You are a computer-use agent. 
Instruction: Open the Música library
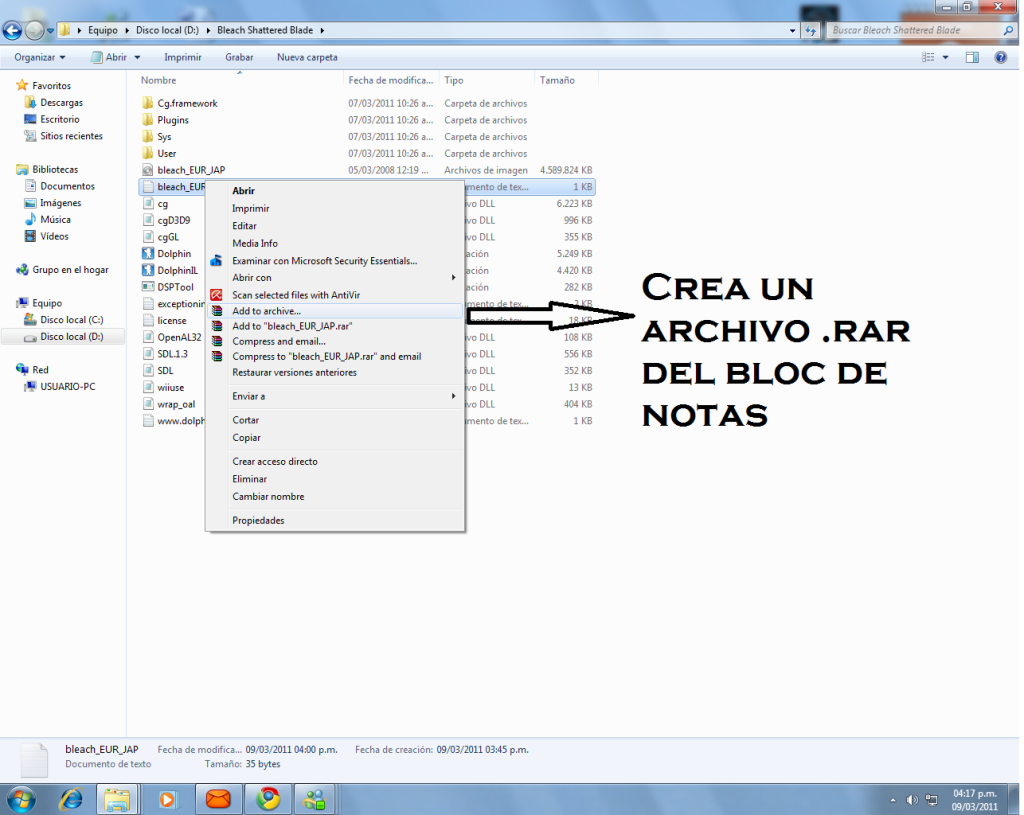55,219
